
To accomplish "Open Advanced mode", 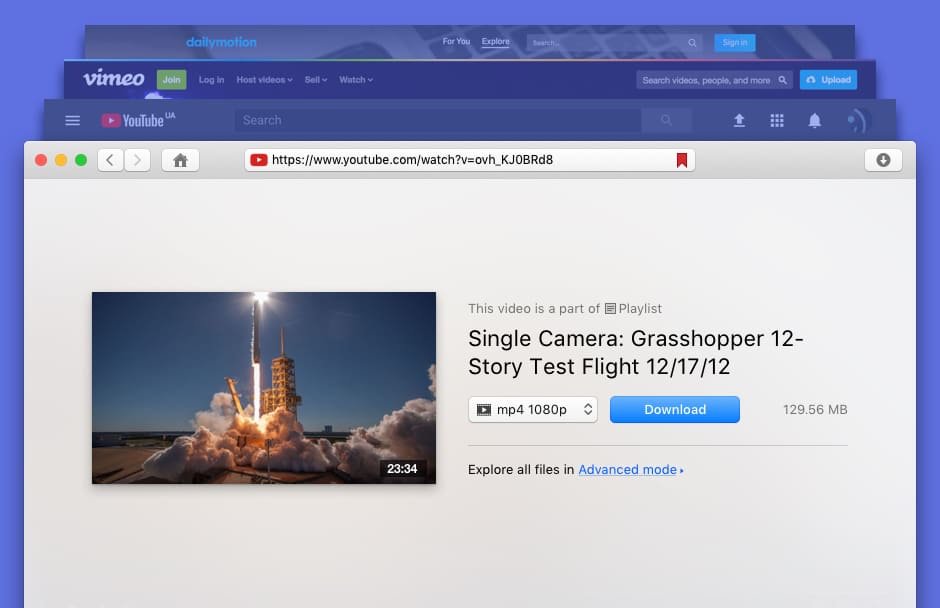I will point(627,469).
